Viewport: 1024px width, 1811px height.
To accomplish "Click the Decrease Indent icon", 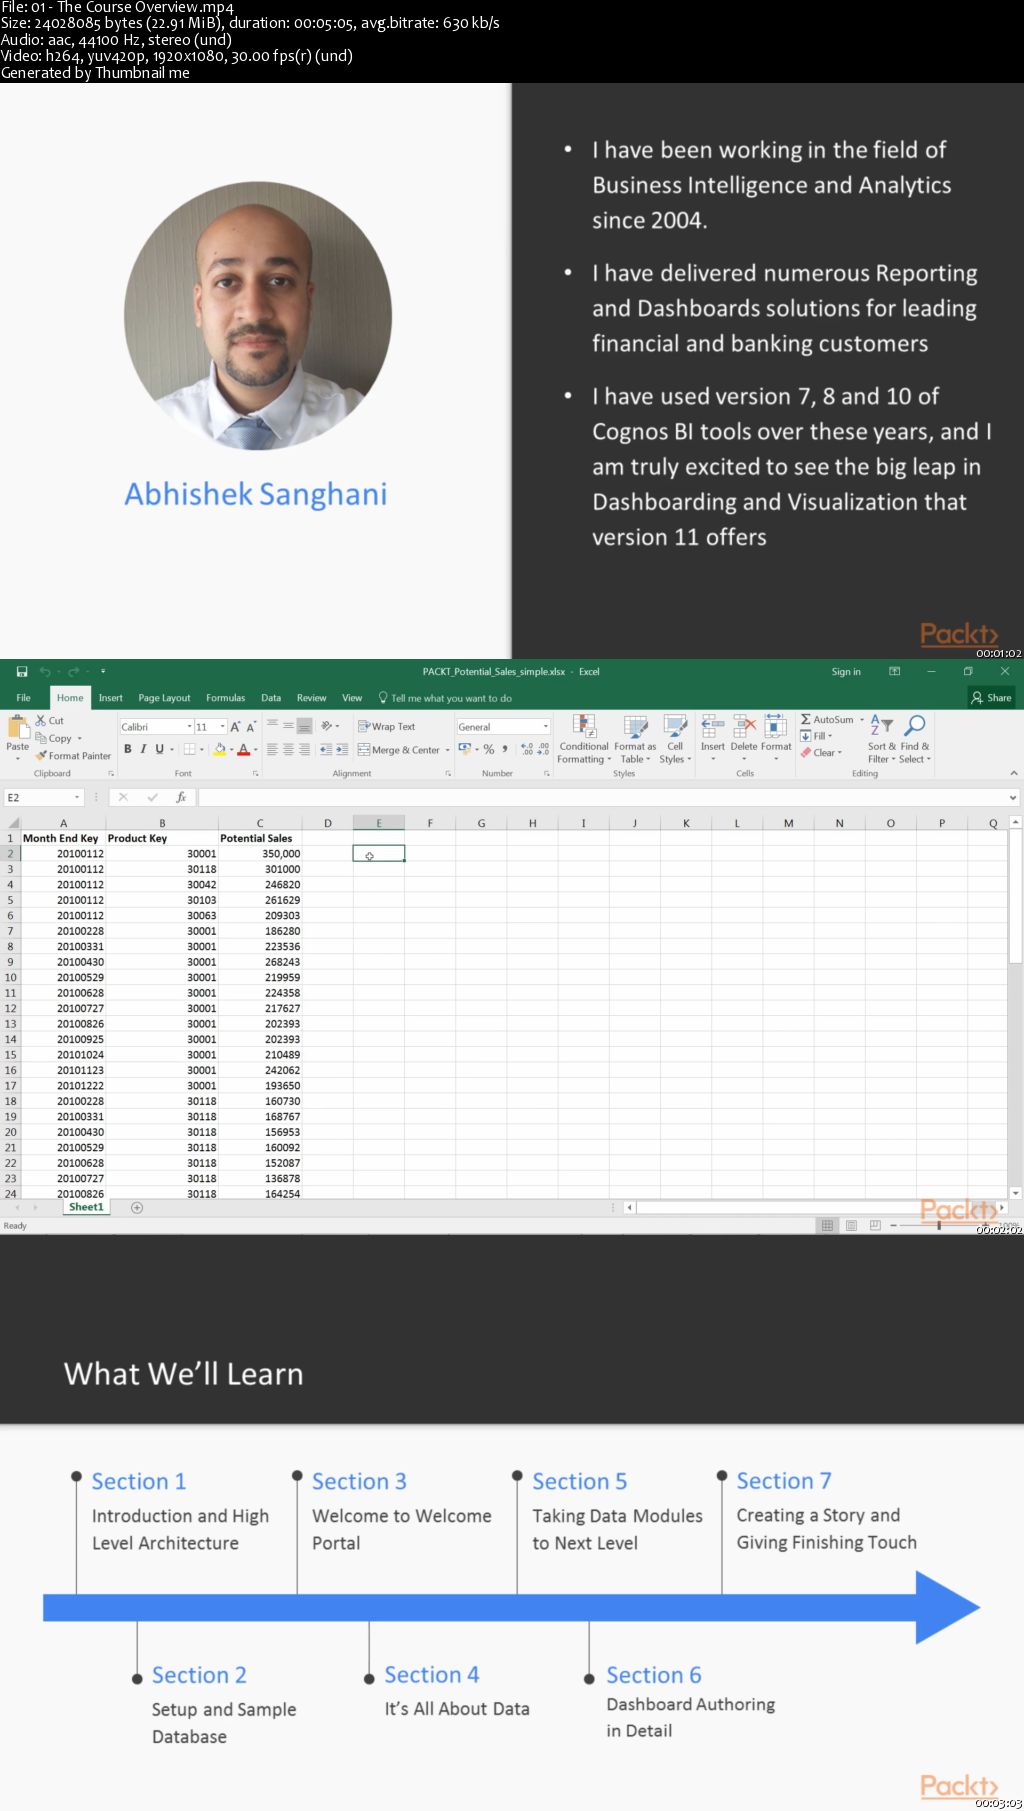I will pyautogui.click(x=326, y=749).
